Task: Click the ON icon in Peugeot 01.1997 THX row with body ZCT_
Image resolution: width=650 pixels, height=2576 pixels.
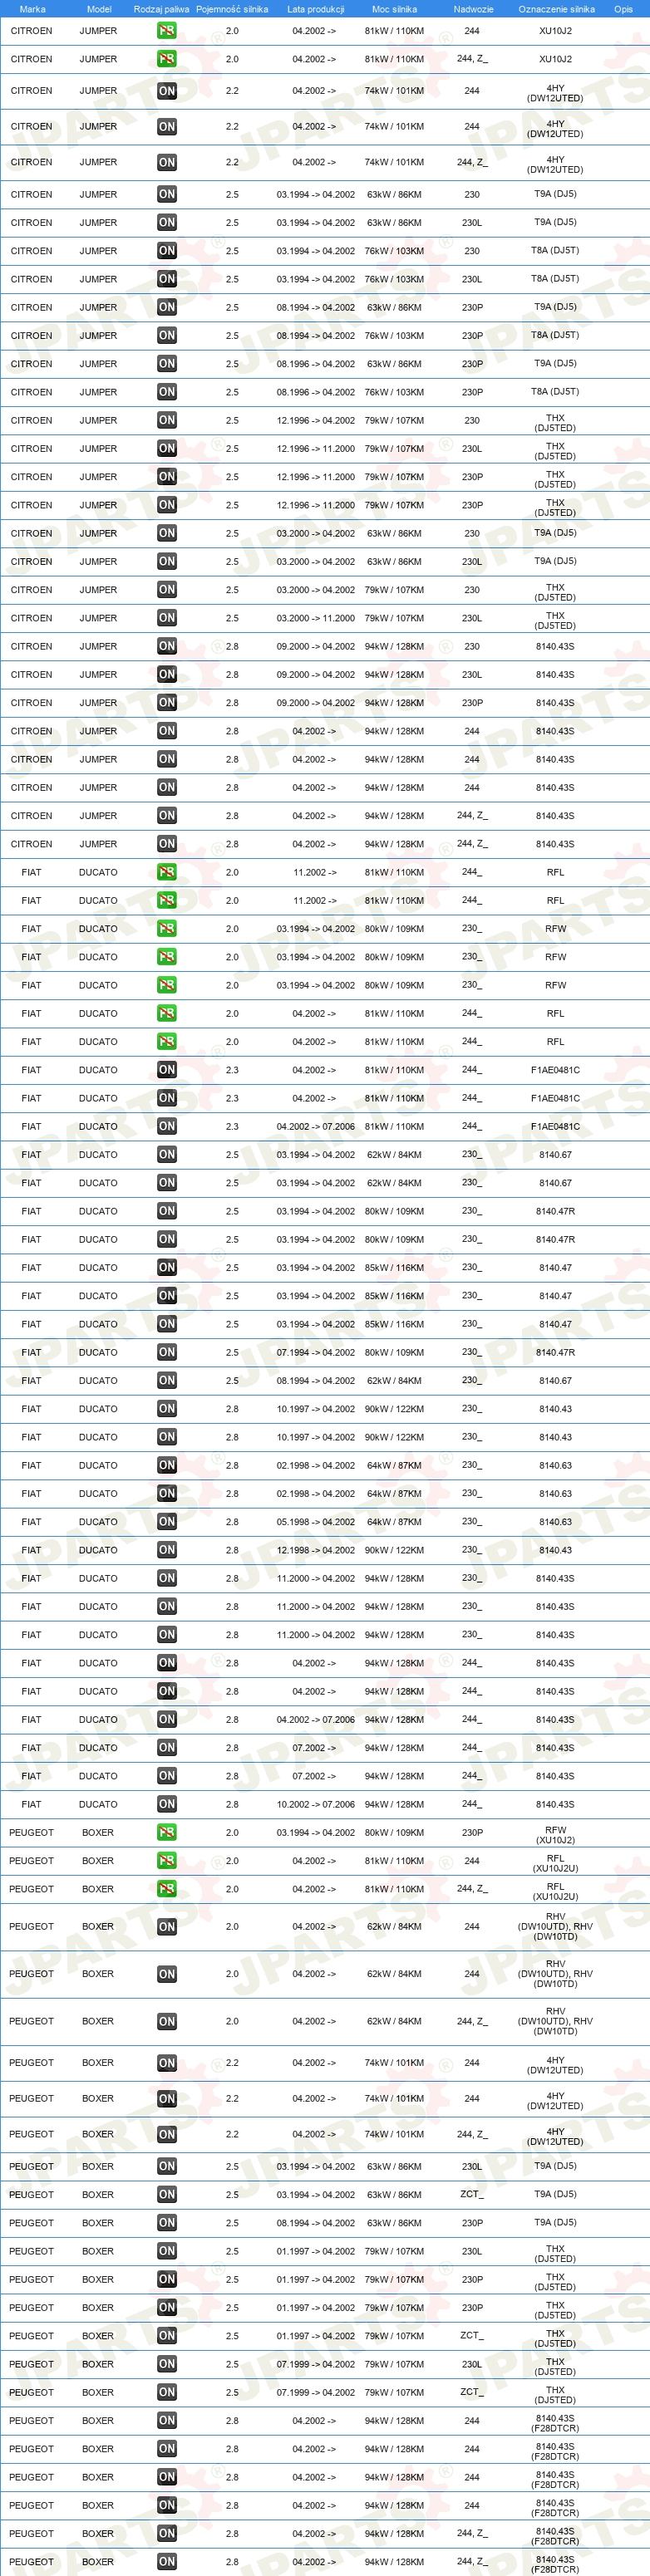Action: click(167, 2336)
